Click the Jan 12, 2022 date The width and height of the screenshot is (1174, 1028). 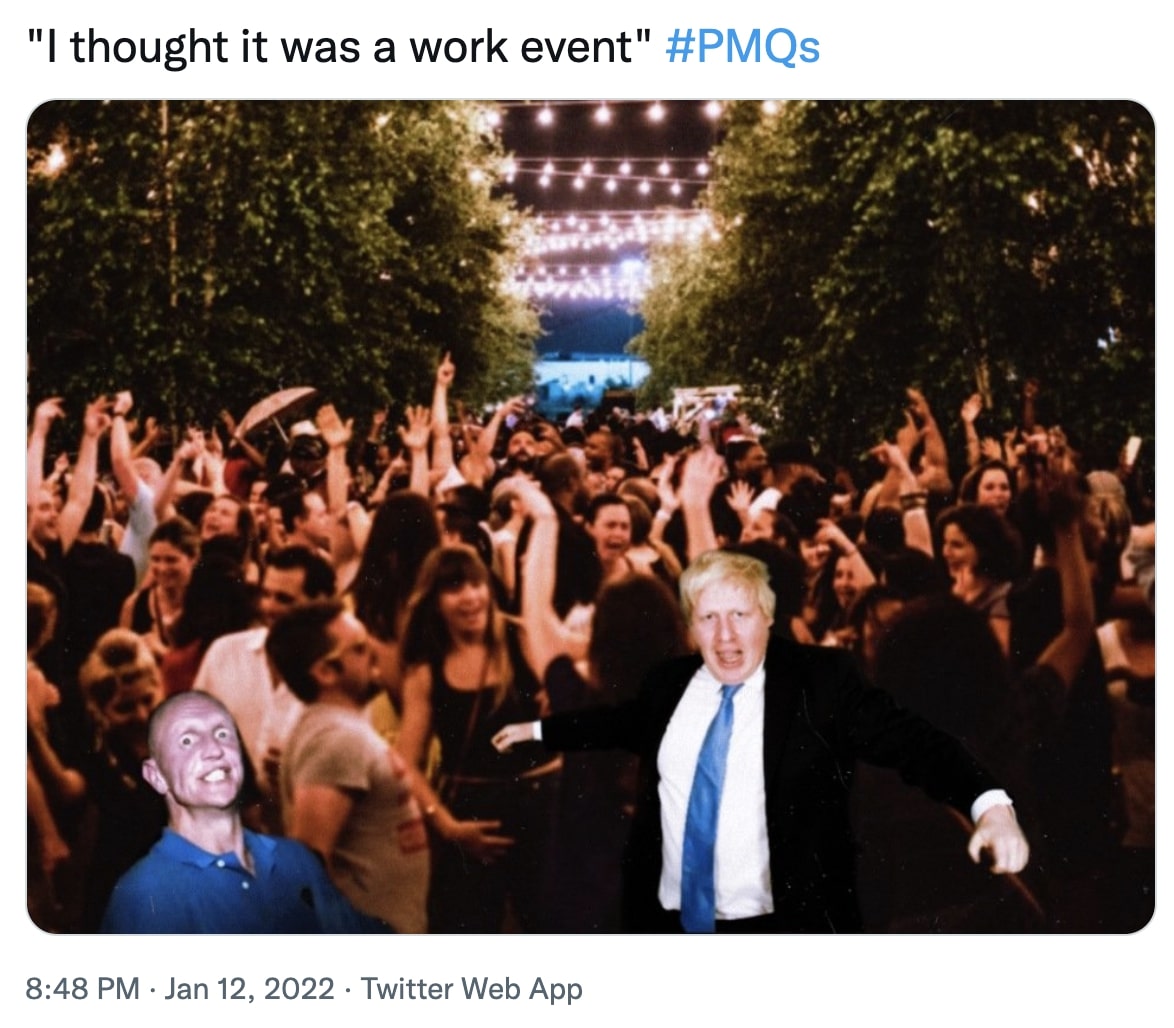click(x=249, y=988)
